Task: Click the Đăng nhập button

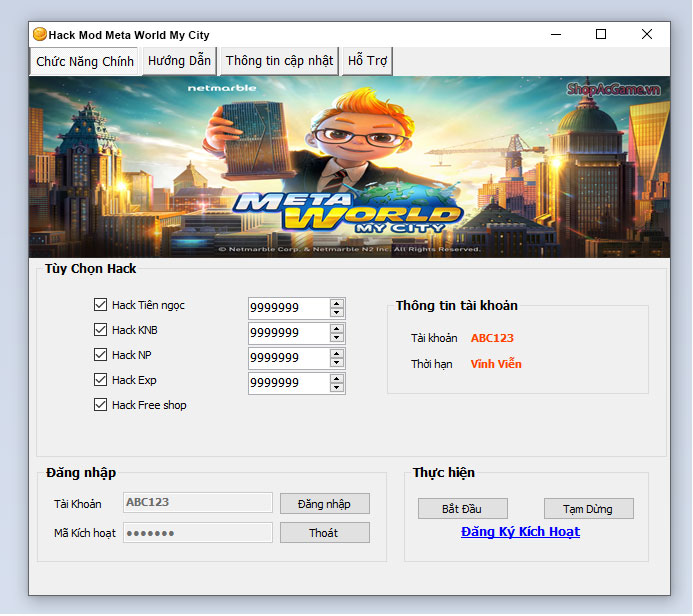Action: 324,504
